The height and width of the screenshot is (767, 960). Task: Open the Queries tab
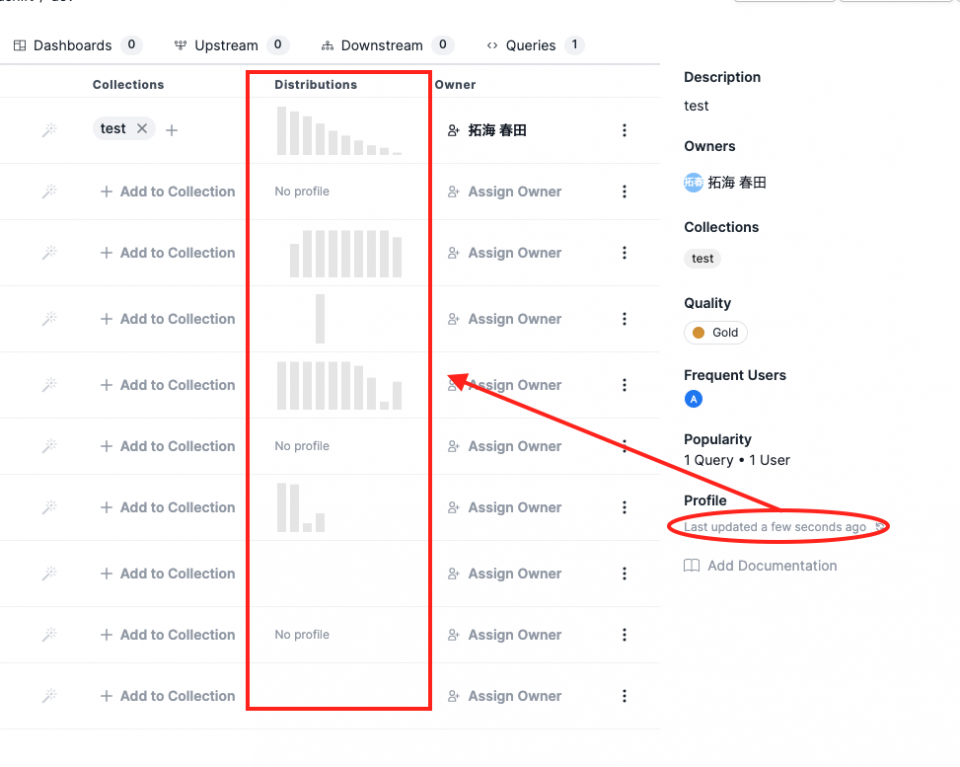point(534,45)
